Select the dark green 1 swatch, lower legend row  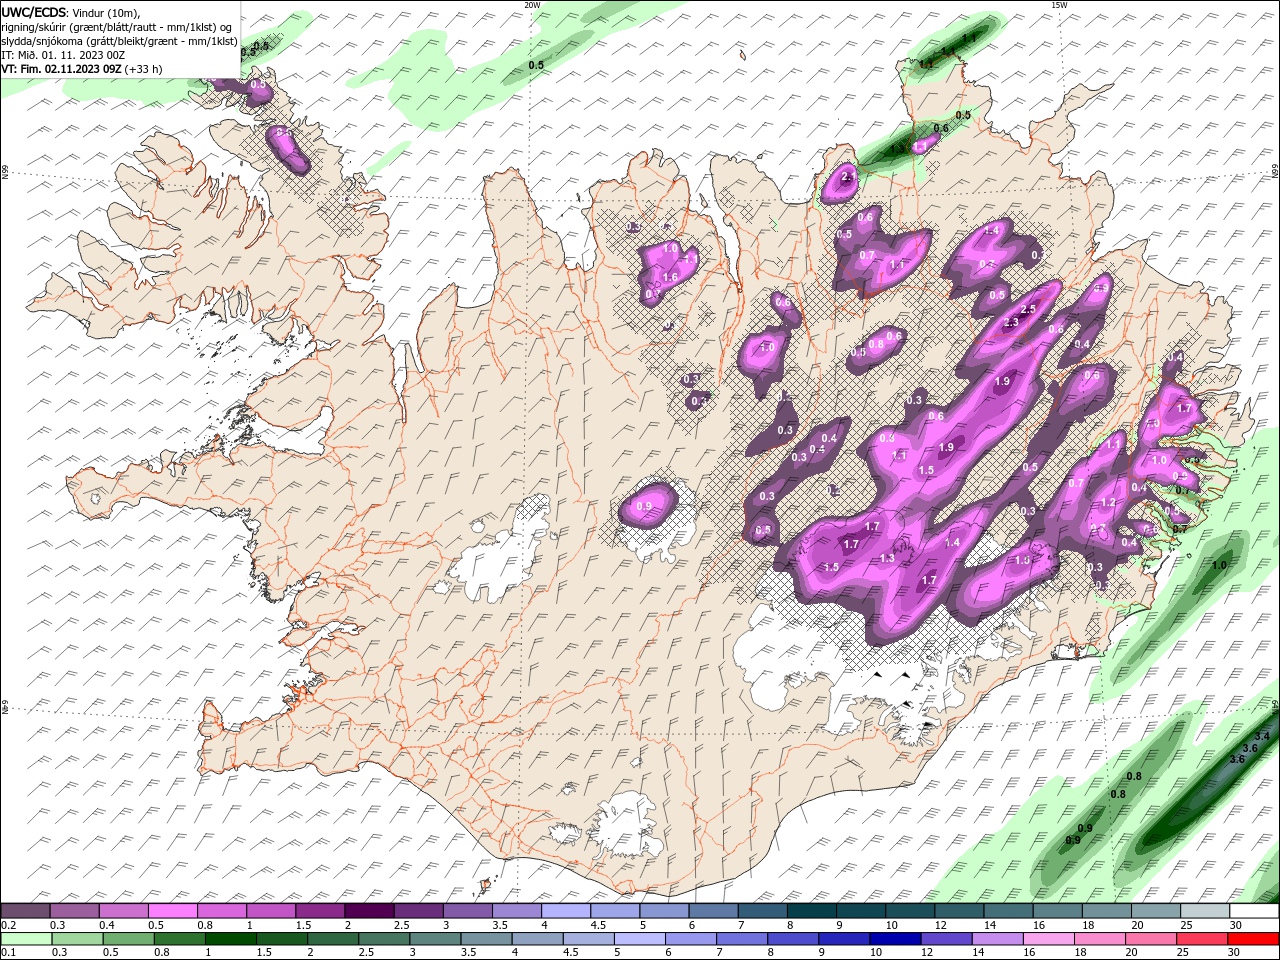229,938
